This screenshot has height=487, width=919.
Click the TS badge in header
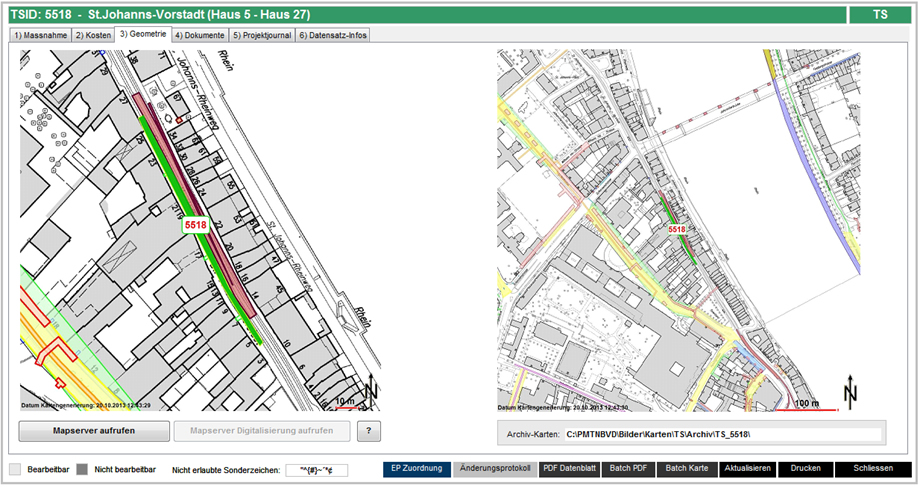(879, 15)
